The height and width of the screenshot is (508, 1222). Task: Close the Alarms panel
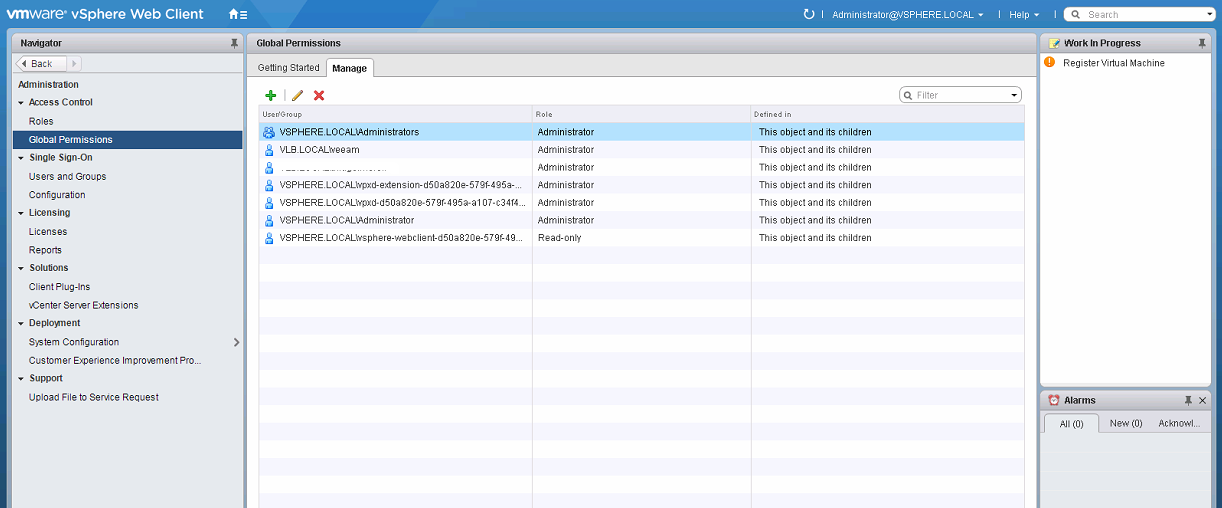point(1202,400)
